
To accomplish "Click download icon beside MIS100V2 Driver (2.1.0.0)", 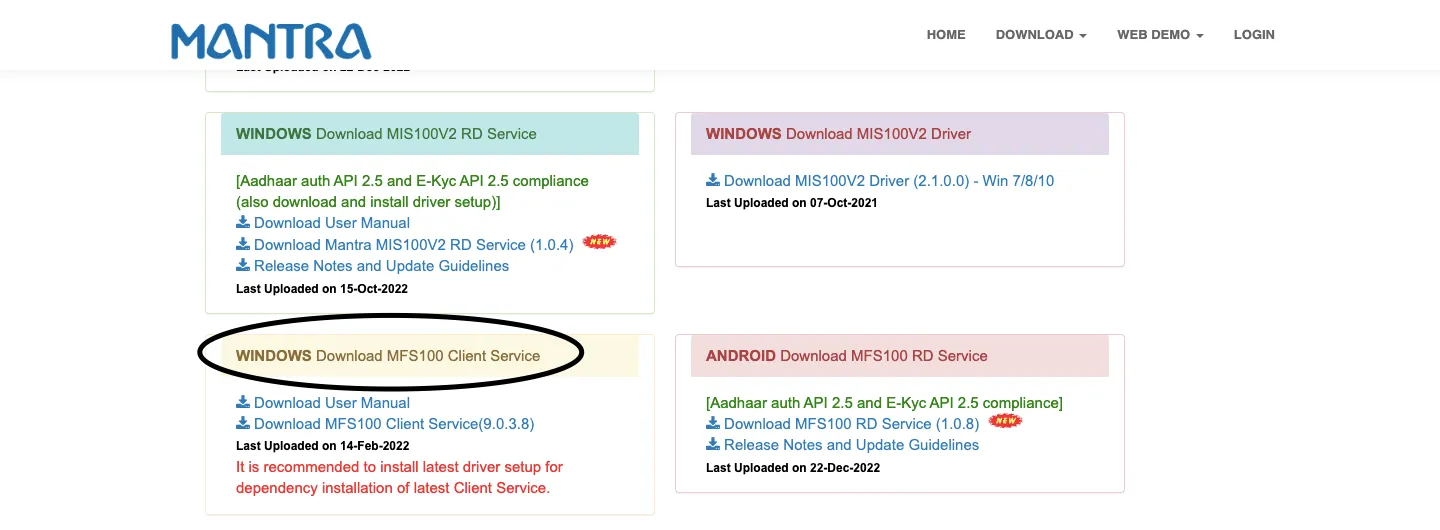I will coord(713,180).
